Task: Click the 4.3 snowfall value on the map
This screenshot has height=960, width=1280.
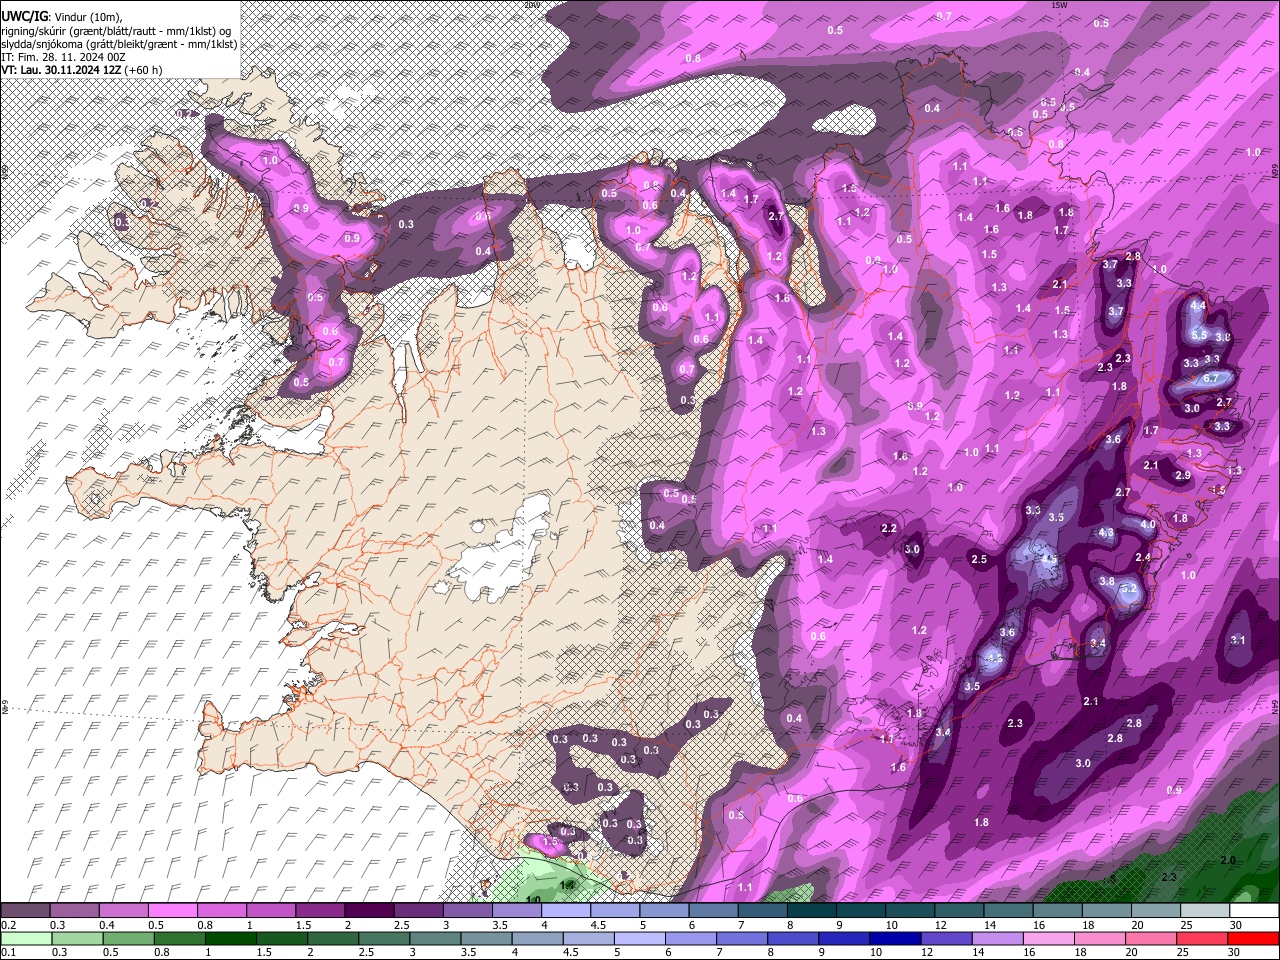Action: 1106,533
